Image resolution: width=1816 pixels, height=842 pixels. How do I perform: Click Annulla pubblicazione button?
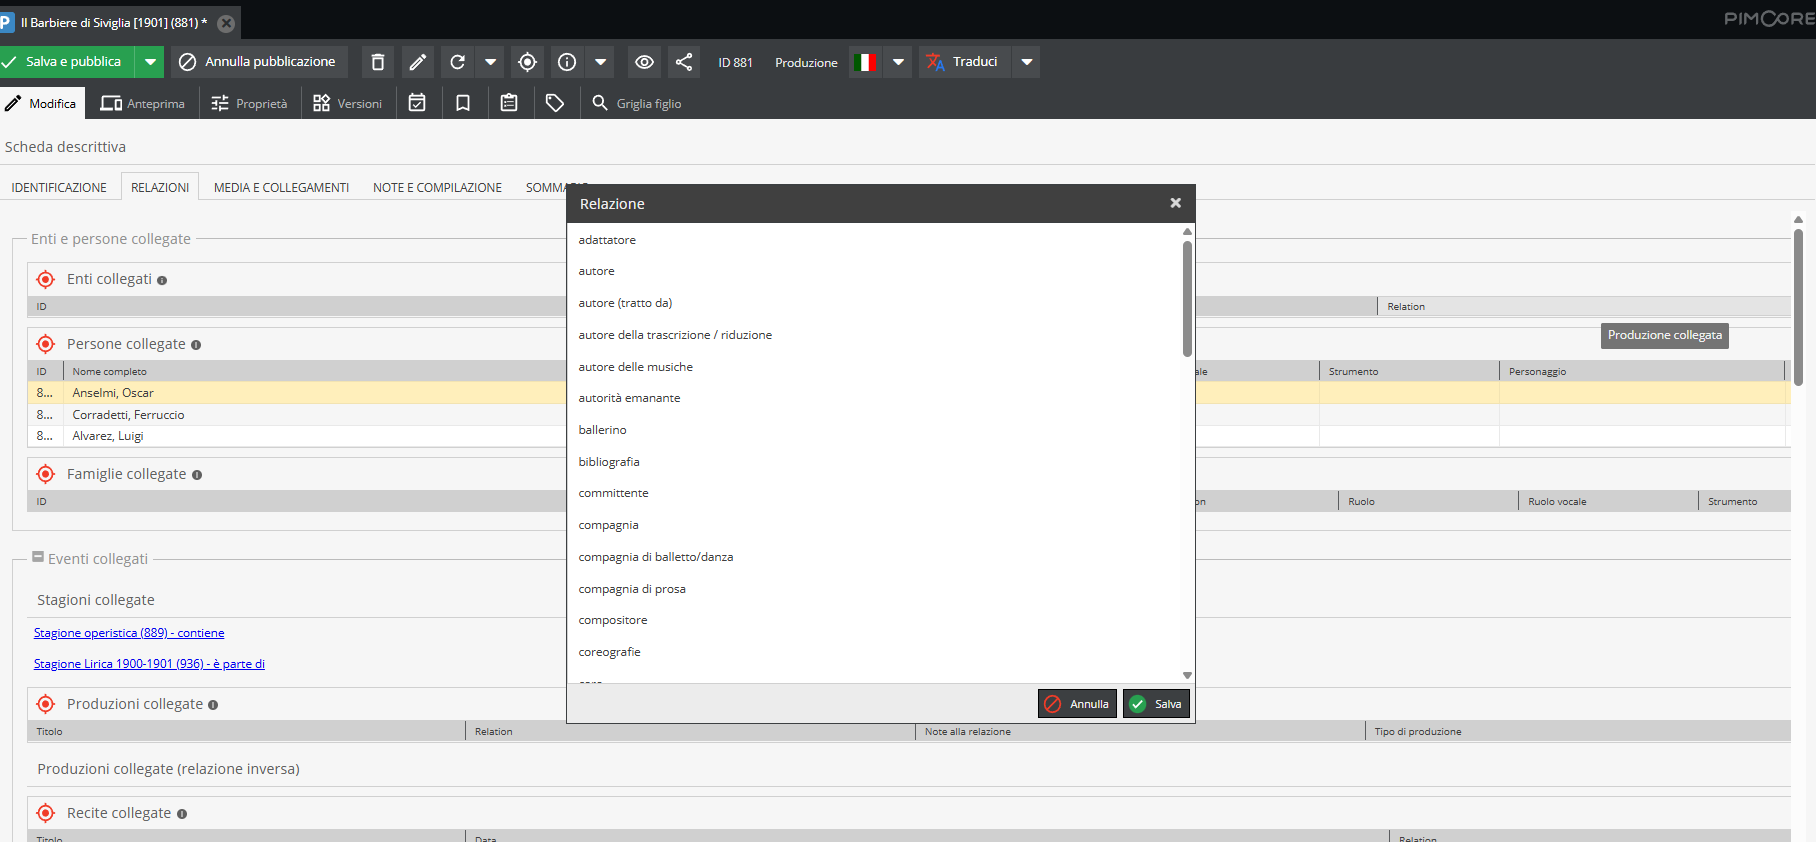(x=259, y=62)
